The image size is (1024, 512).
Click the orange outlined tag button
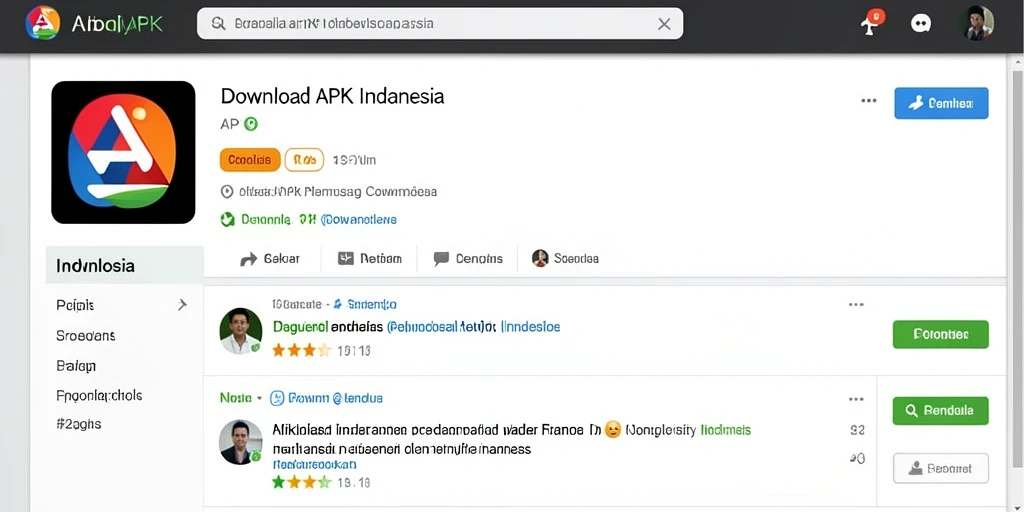(304, 160)
